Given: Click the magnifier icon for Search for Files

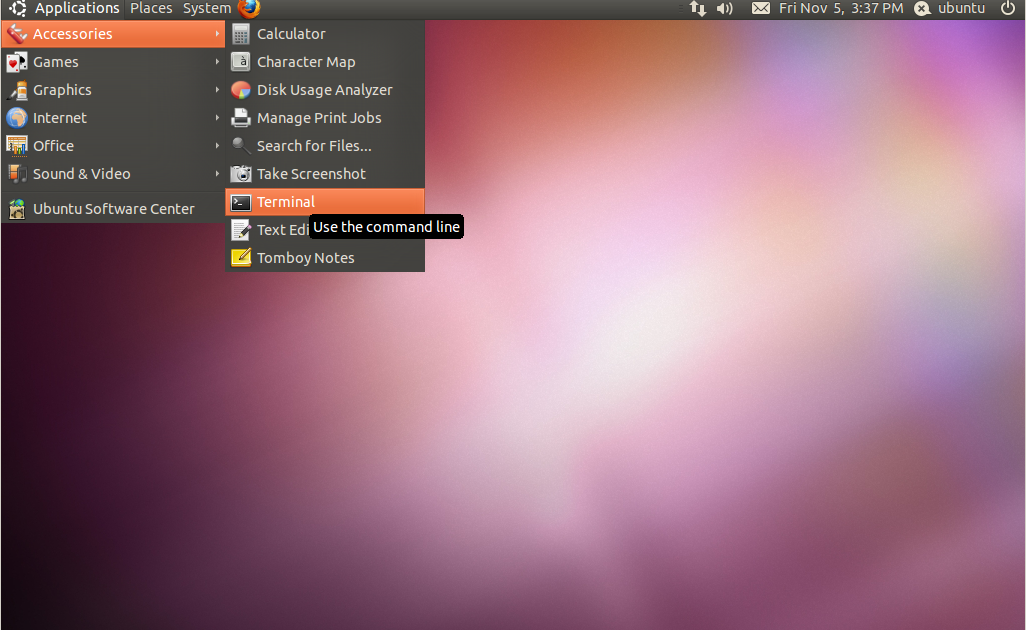Looking at the screenshot, I should pos(241,146).
